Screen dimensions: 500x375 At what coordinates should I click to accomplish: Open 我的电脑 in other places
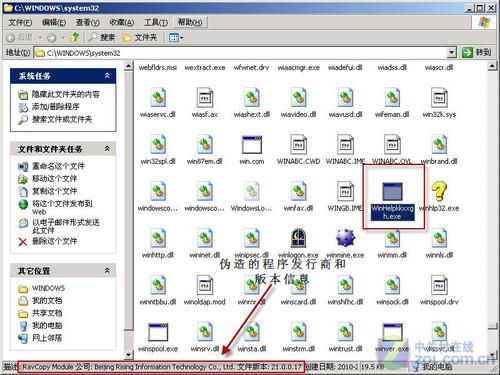click(47, 325)
